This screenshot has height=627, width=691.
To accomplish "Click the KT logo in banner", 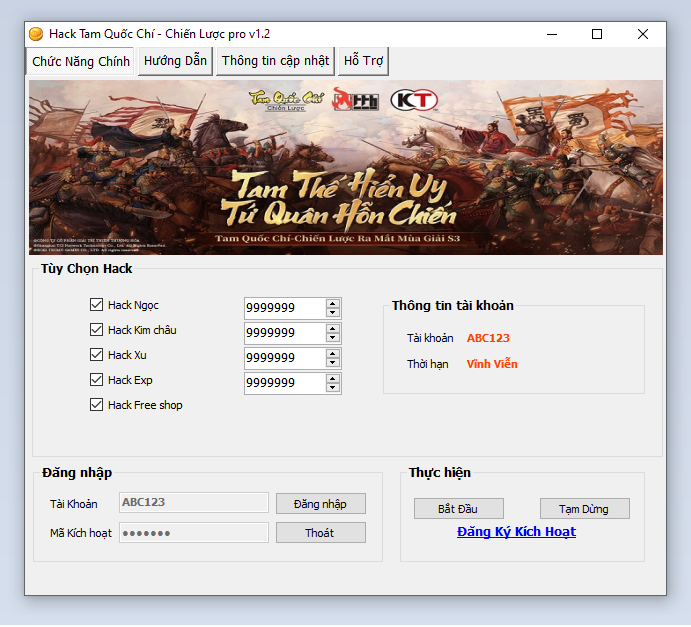I will click(x=412, y=101).
